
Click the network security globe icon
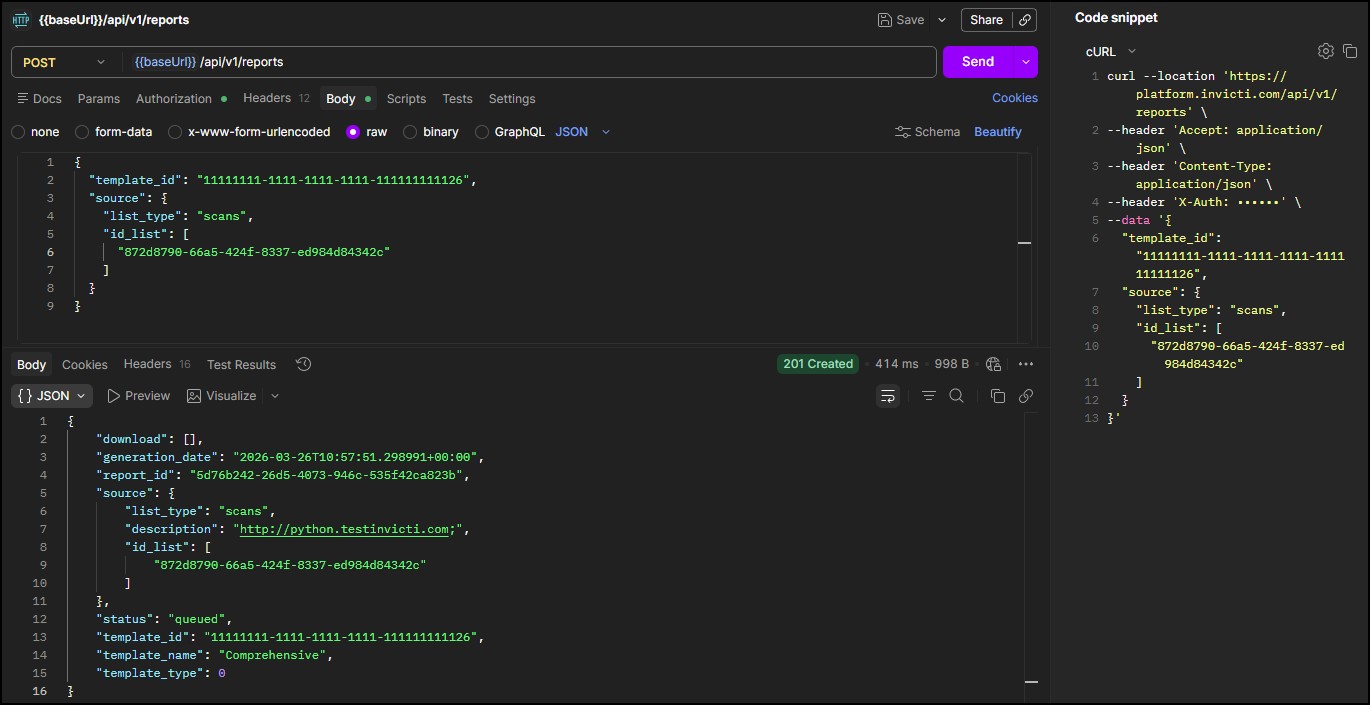tap(993, 364)
